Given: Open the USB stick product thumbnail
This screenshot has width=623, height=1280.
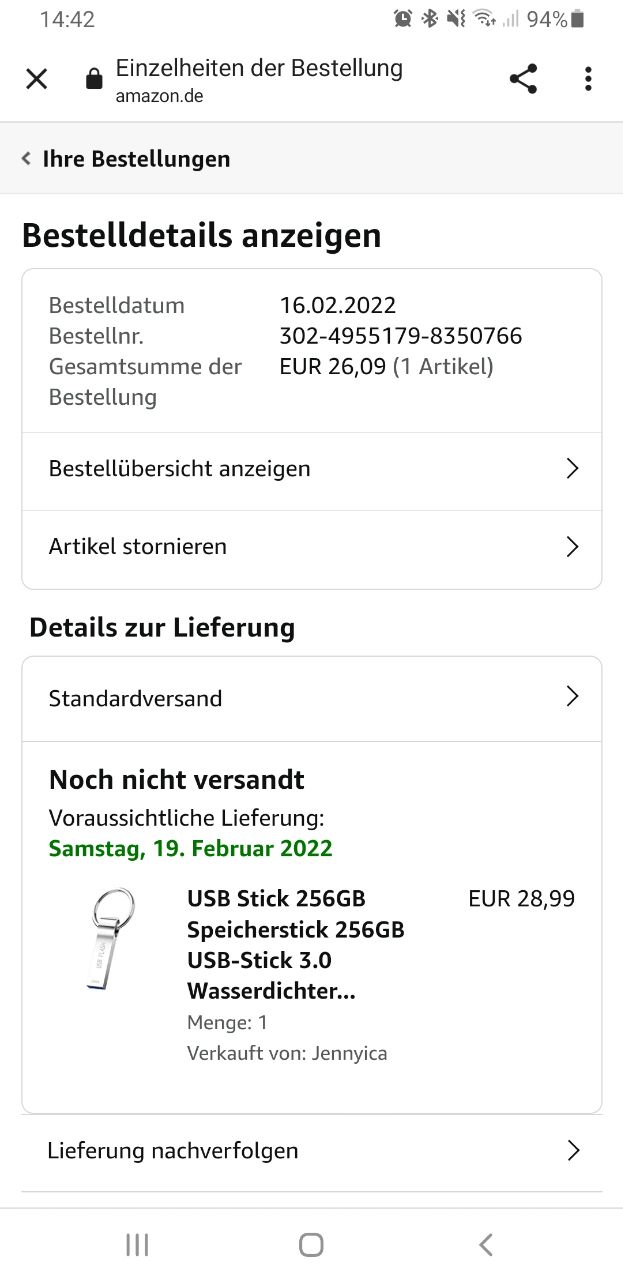Looking at the screenshot, I should click(107, 939).
